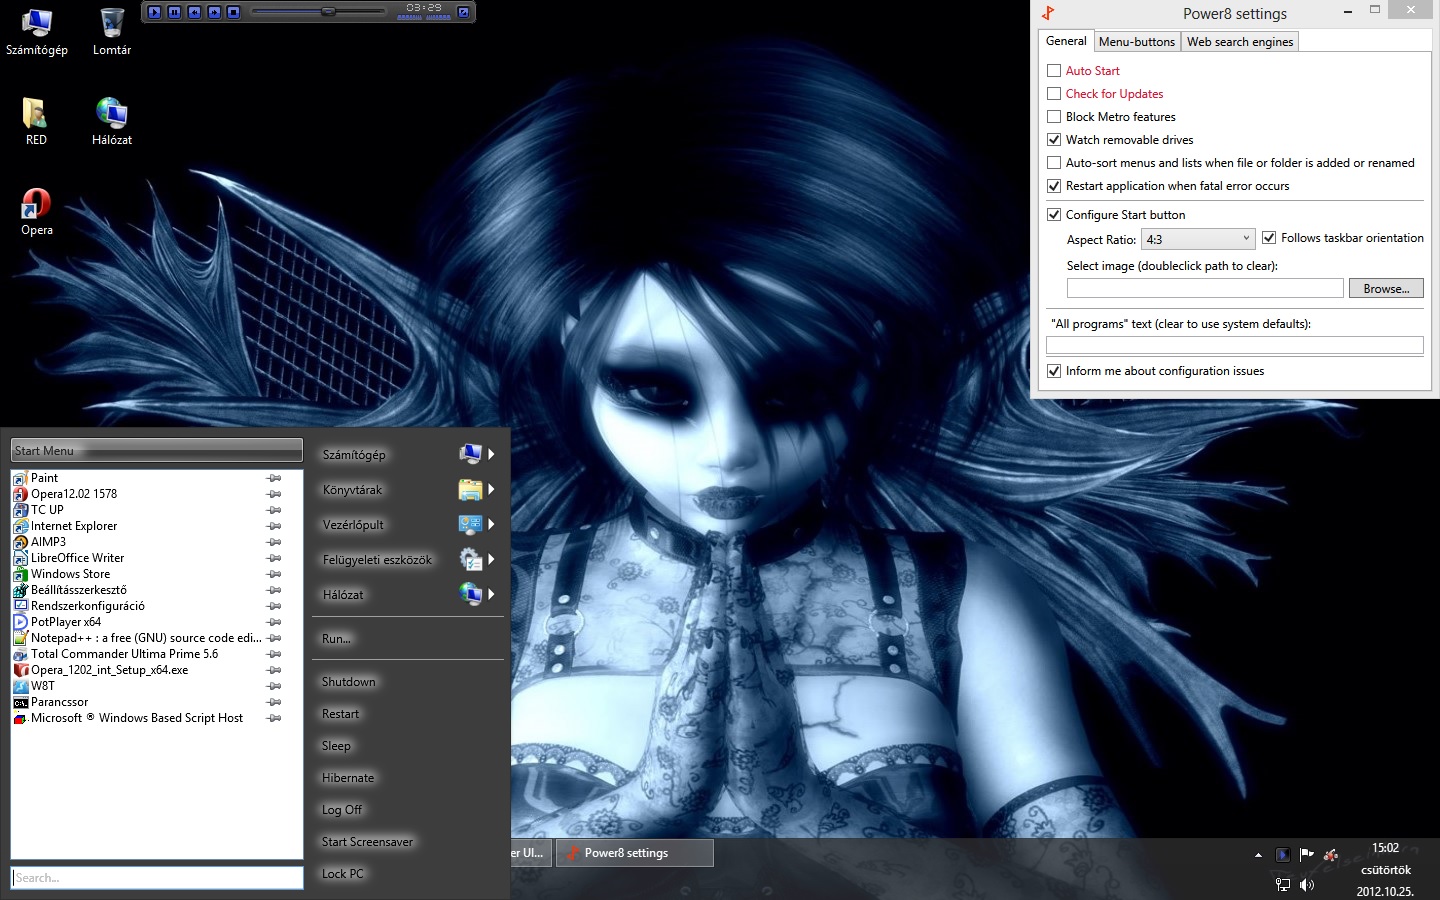Click the pin icon next to Paint
This screenshot has width=1440, height=900.
274,478
